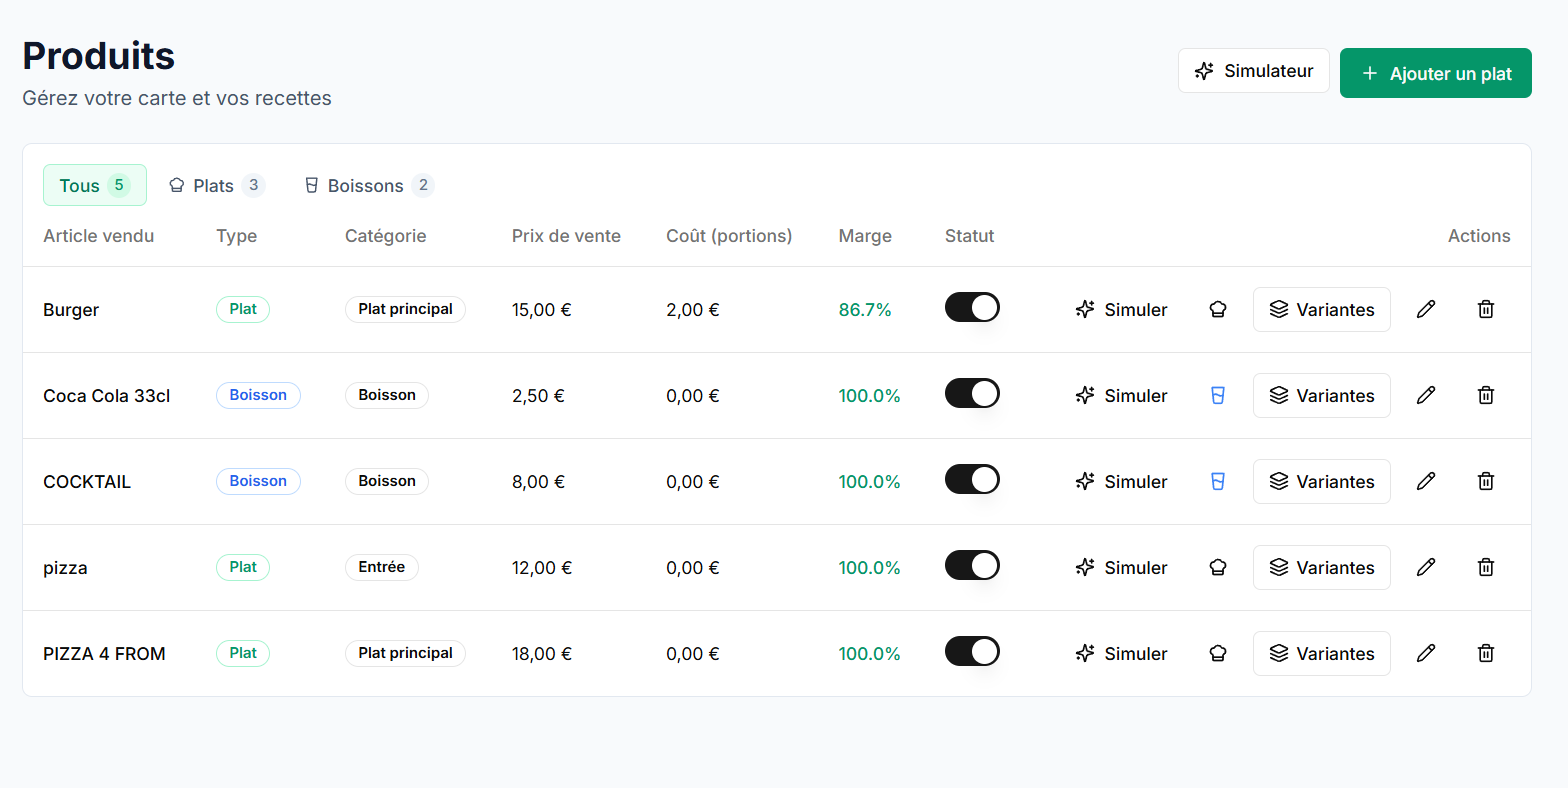Open the Simulateur button in header
This screenshot has width=1568, height=788.
(x=1253, y=71)
